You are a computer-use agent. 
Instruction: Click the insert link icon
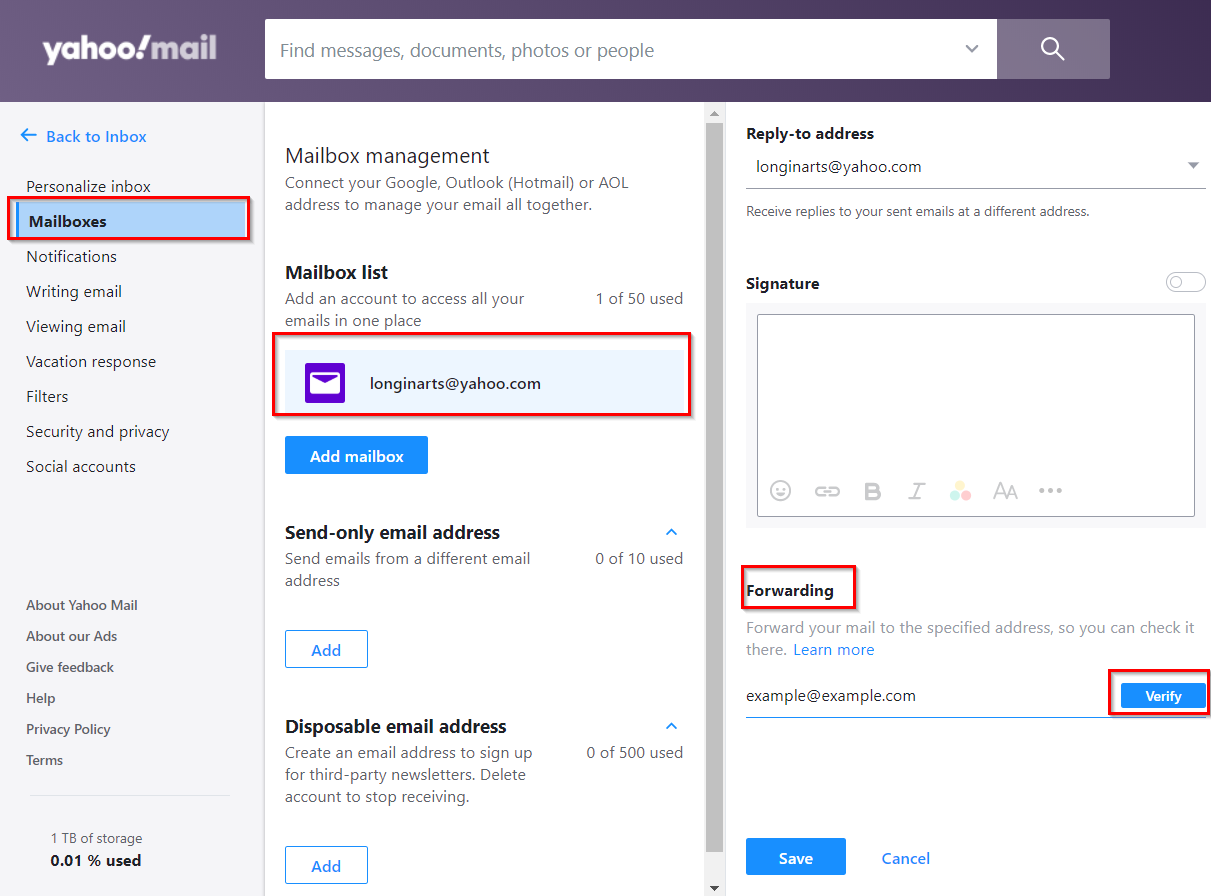click(x=827, y=491)
